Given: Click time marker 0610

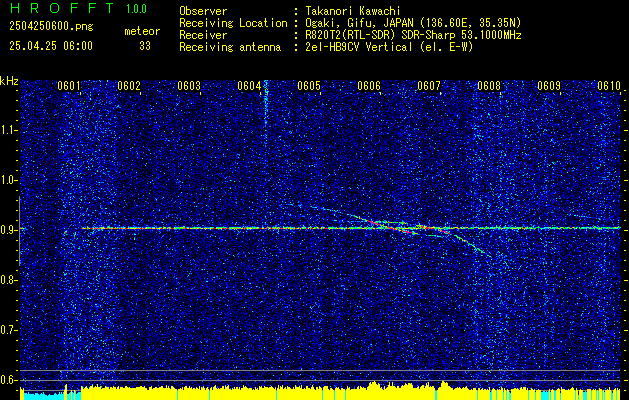Looking at the screenshot, I should tap(609, 86).
